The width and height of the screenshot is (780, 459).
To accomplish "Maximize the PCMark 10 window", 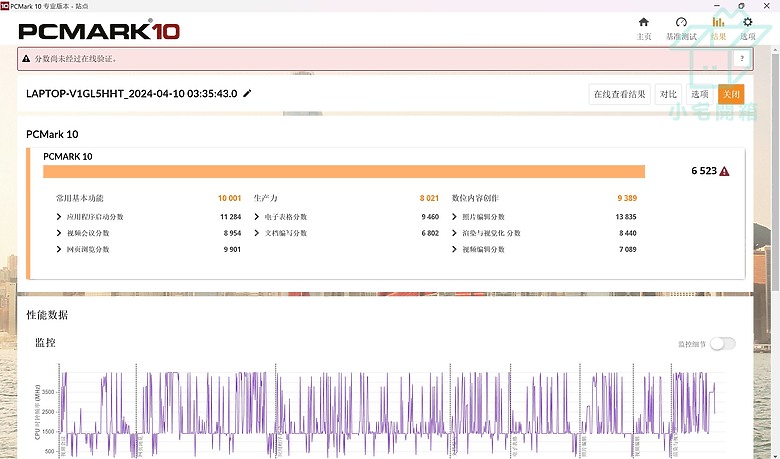I will tap(741, 5).
